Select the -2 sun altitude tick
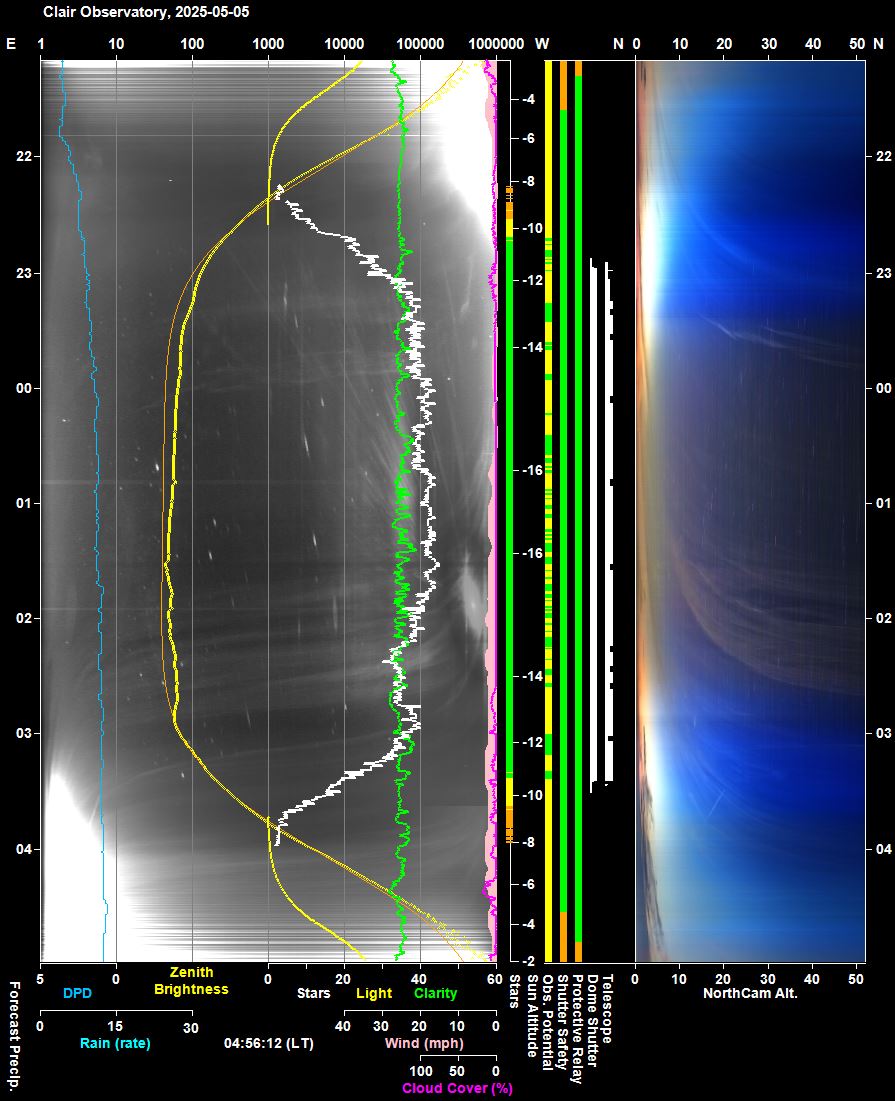 529,961
